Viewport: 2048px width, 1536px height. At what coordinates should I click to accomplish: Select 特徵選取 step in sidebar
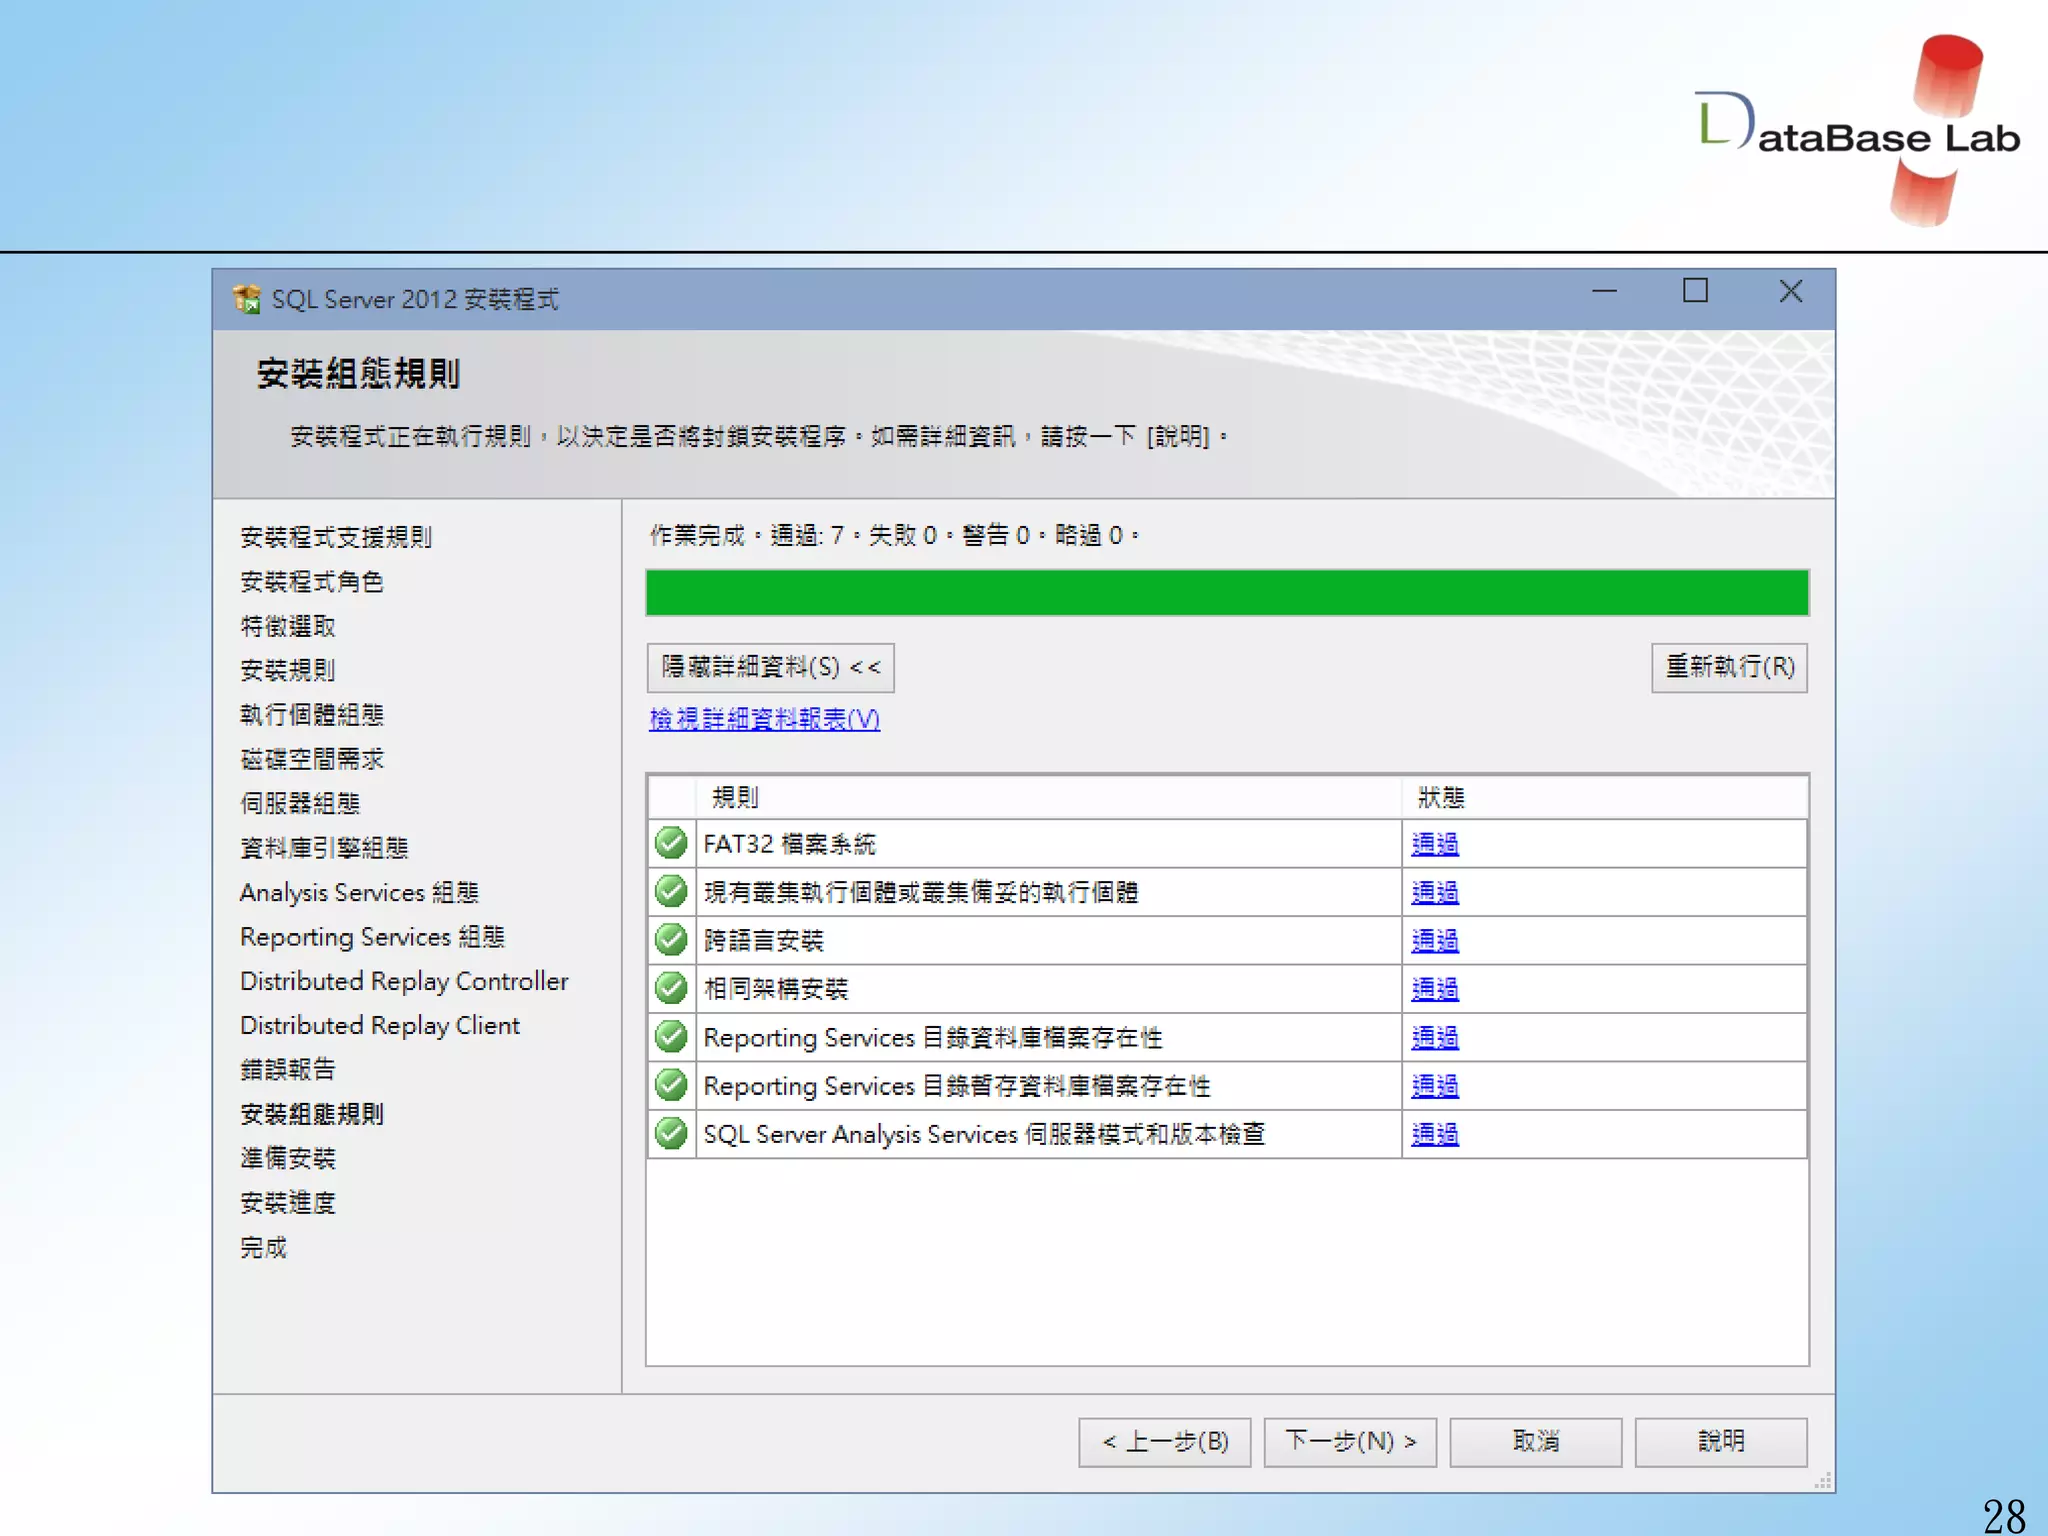[x=288, y=626]
